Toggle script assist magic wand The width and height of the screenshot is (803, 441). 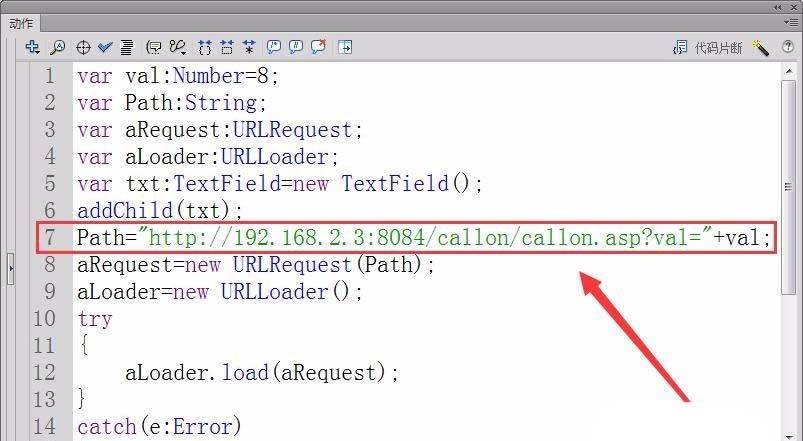coord(760,48)
